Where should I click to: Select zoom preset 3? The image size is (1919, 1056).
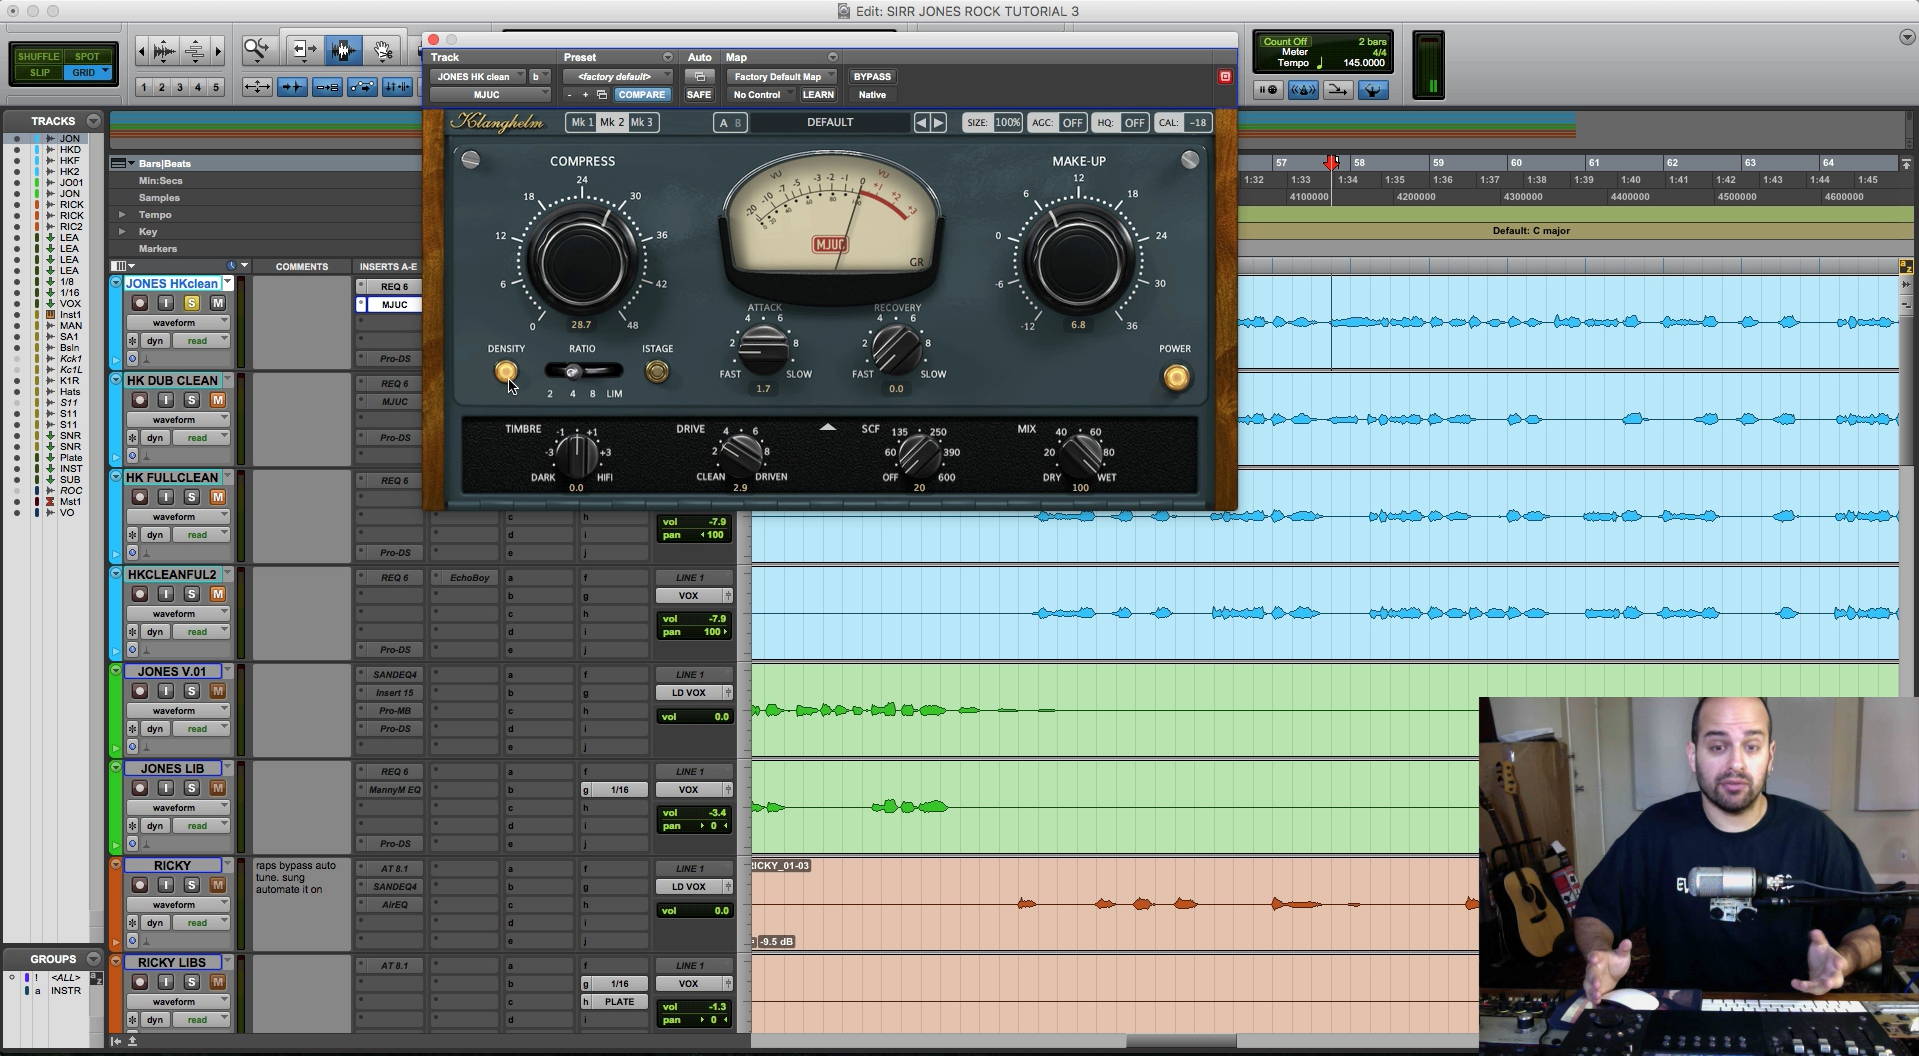coord(180,87)
